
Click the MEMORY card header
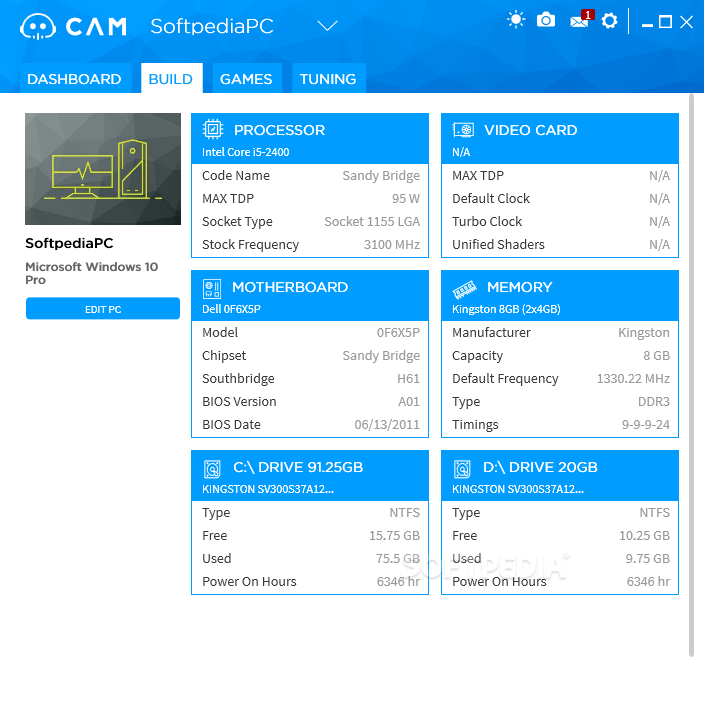pyautogui.click(x=560, y=296)
